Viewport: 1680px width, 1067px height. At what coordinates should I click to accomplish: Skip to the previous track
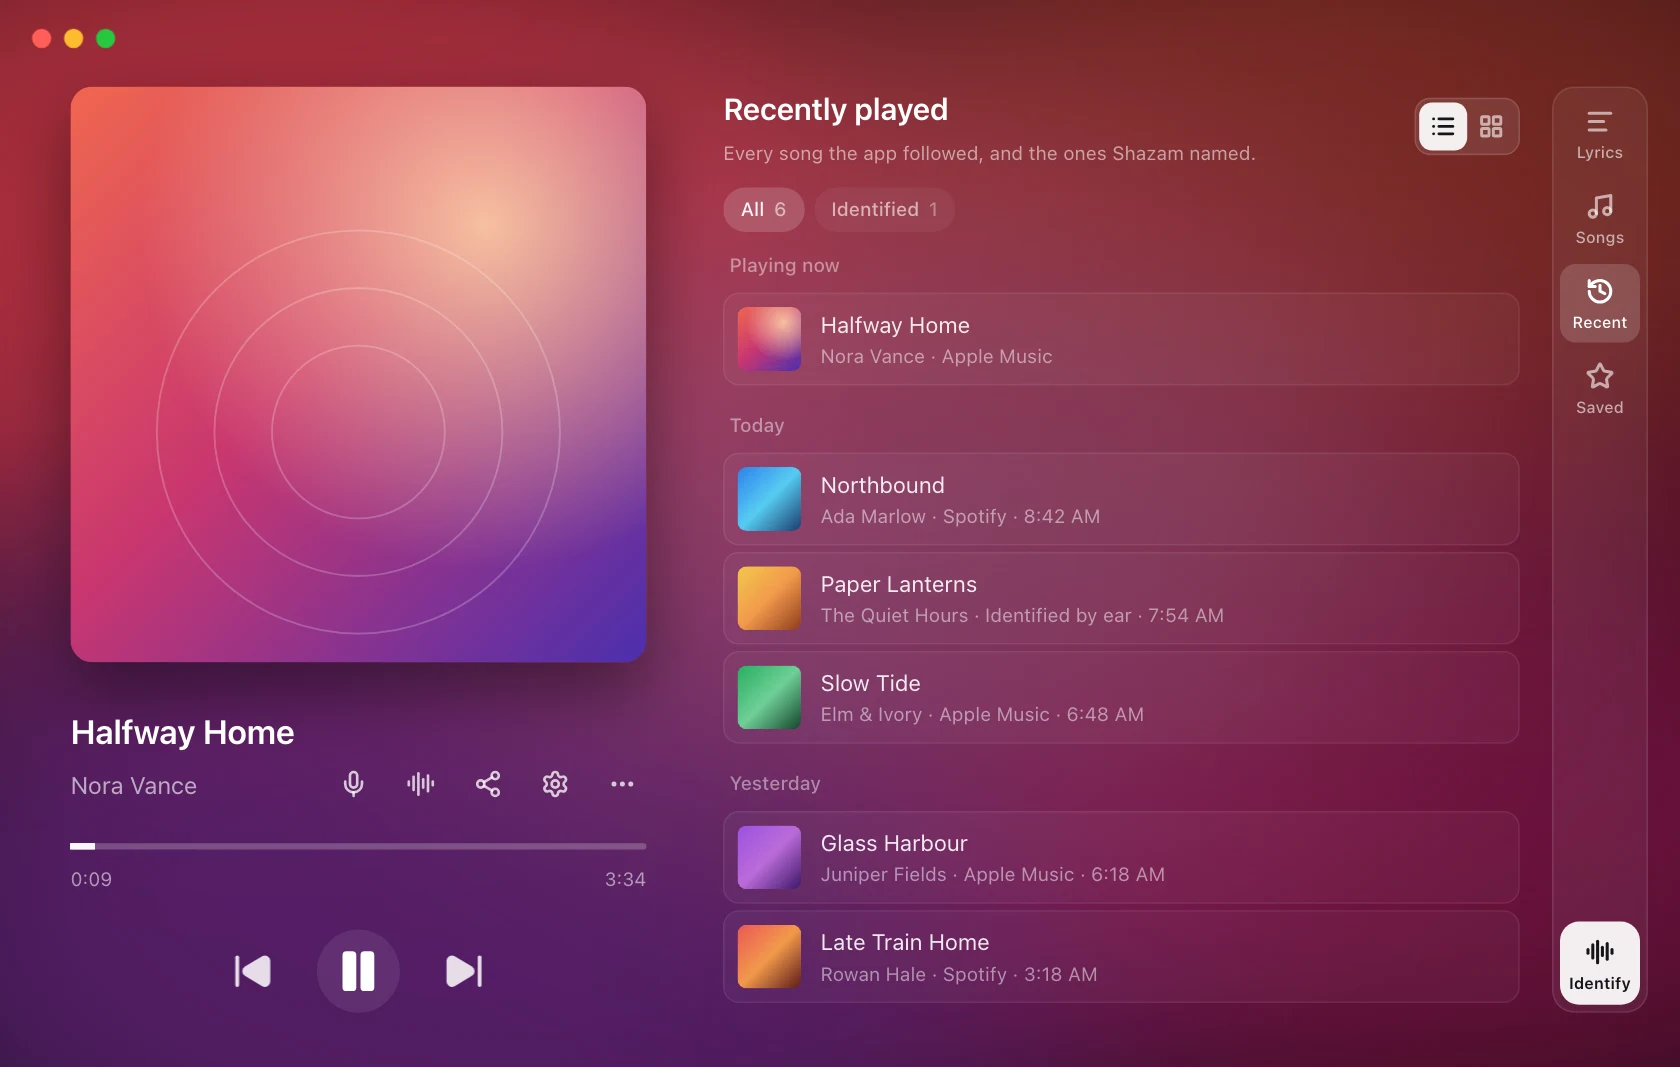(253, 971)
